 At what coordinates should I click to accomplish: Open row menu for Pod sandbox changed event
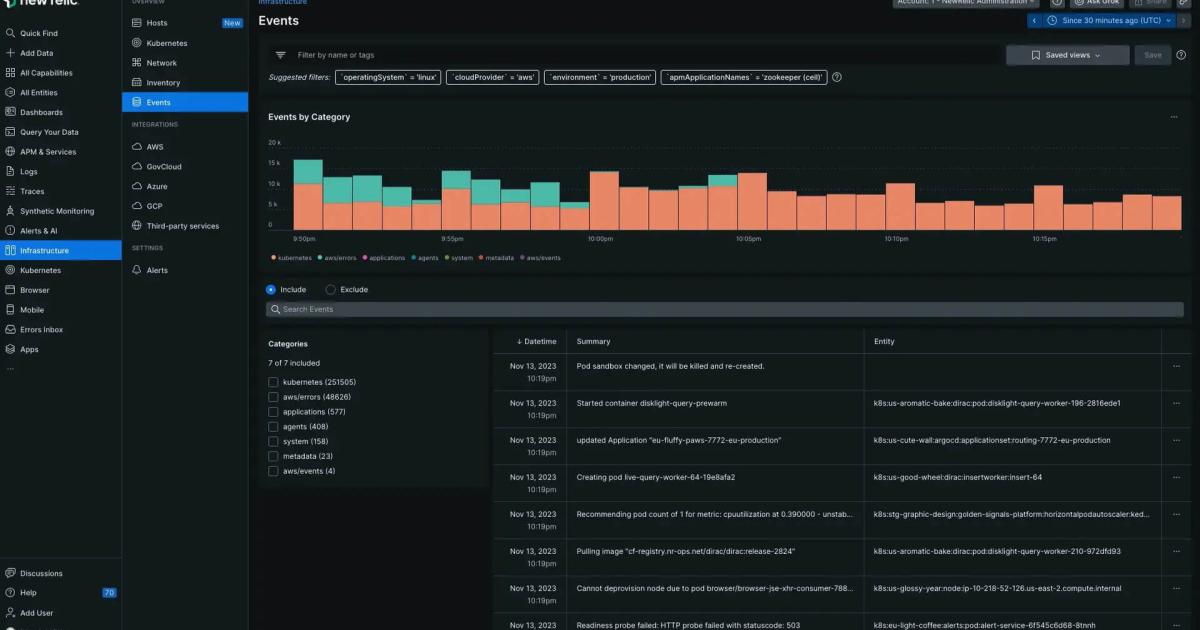pyautogui.click(x=1176, y=366)
